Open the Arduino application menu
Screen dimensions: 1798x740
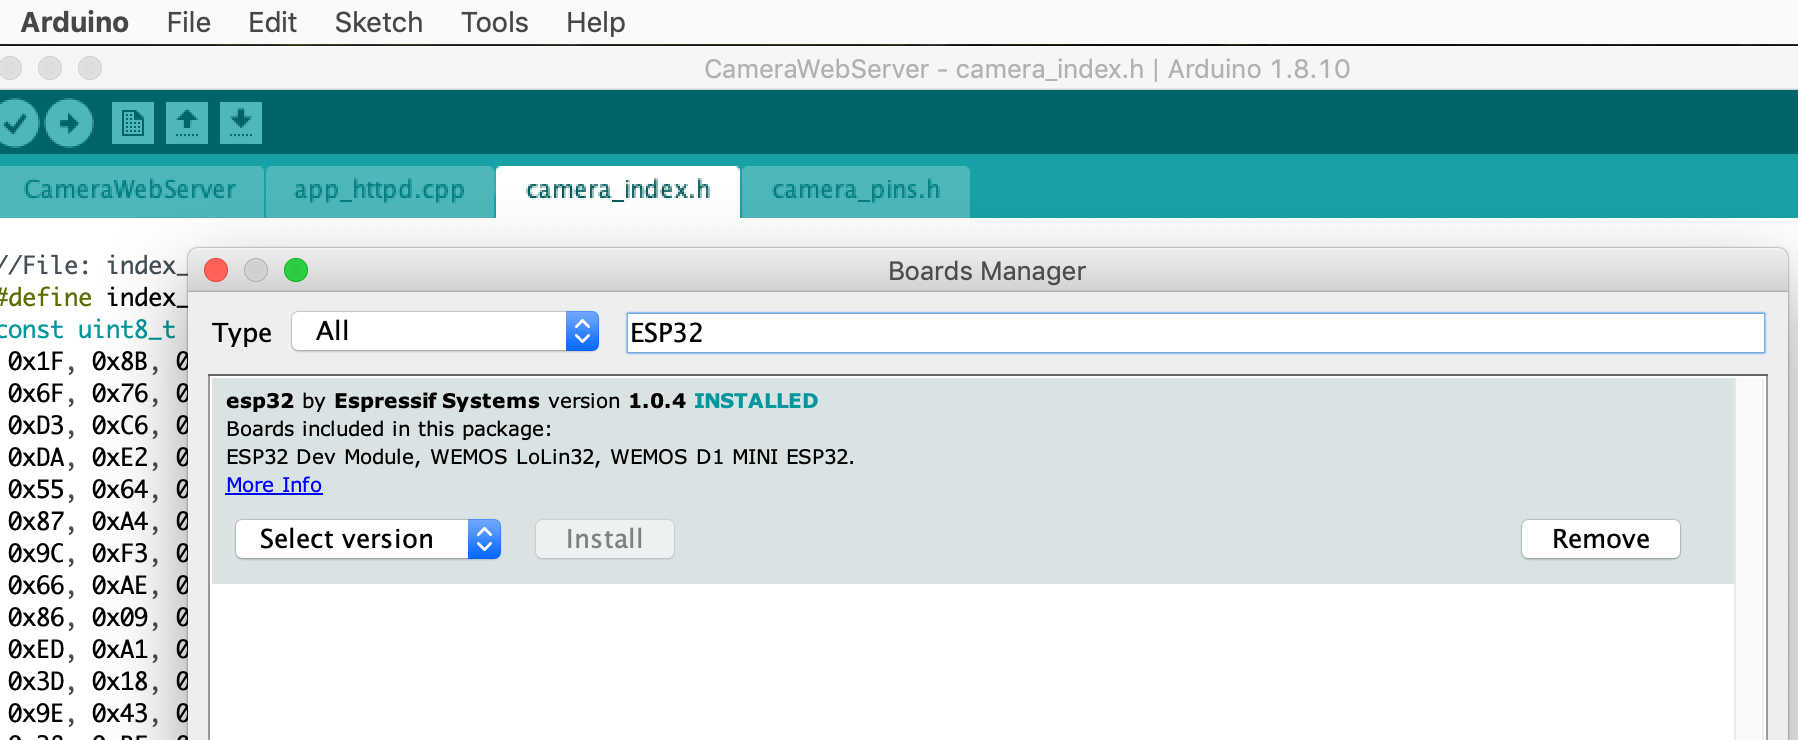click(75, 22)
